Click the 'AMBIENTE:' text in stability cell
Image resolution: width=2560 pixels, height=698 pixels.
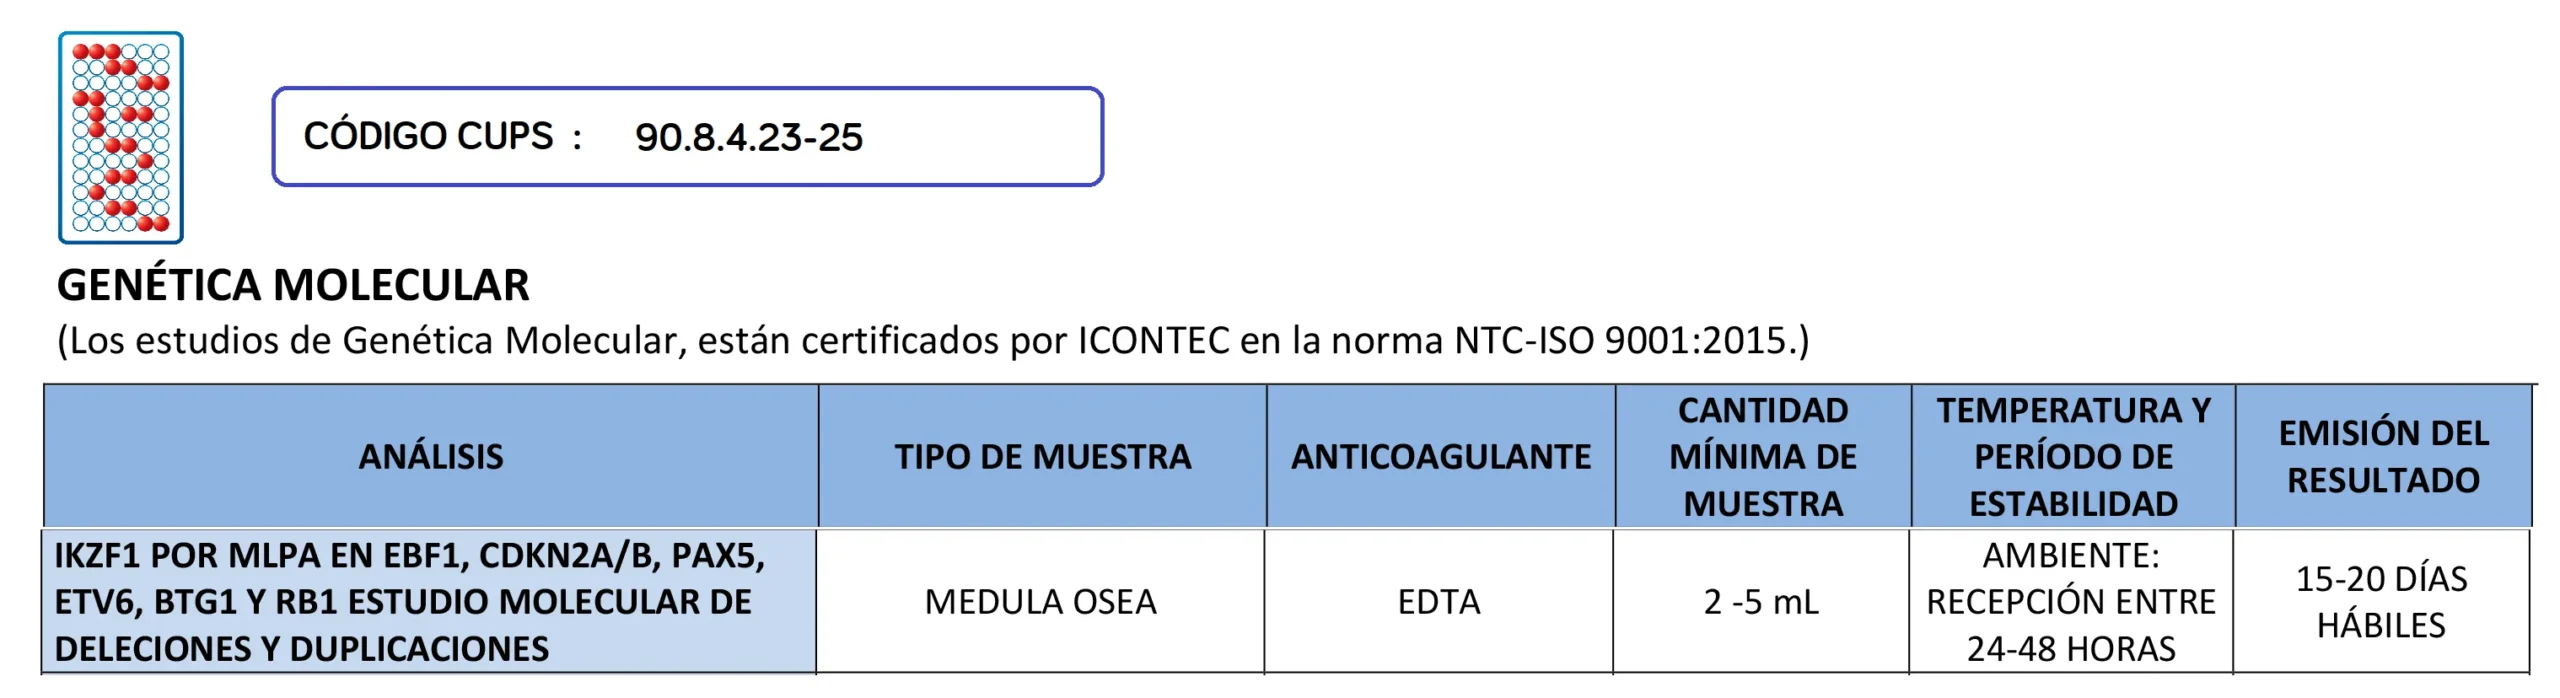click(2071, 556)
